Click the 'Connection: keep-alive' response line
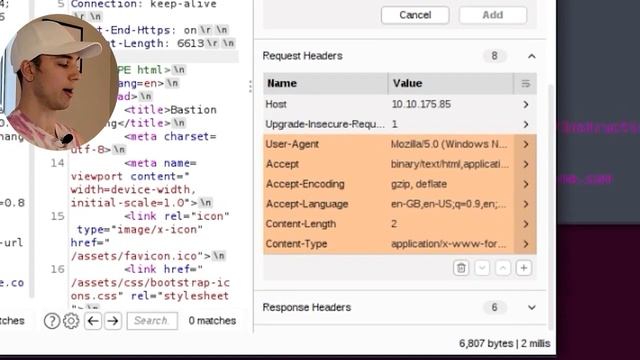 [x=144, y=4]
